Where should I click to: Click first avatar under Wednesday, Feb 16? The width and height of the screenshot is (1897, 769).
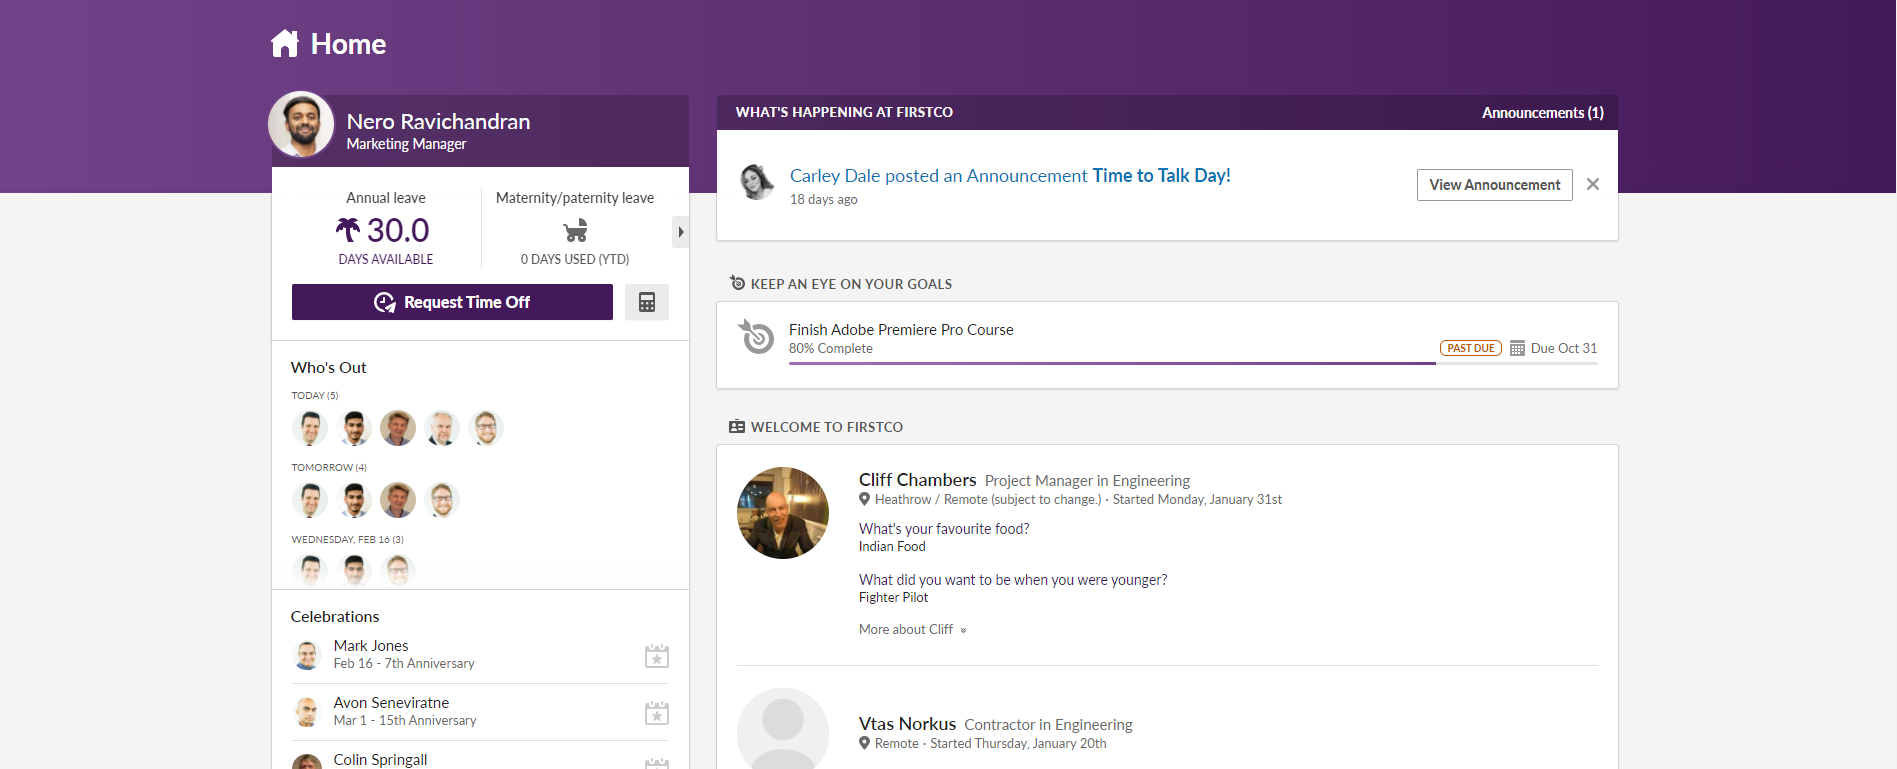pyautogui.click(x=310, y=571)
